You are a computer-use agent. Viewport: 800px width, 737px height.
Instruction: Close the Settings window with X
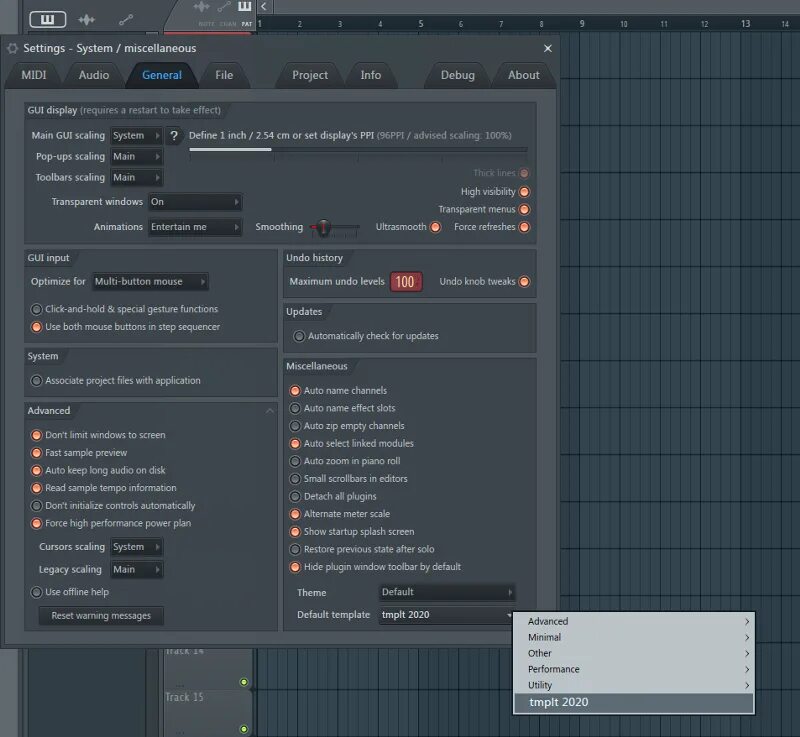coord(547,48)
